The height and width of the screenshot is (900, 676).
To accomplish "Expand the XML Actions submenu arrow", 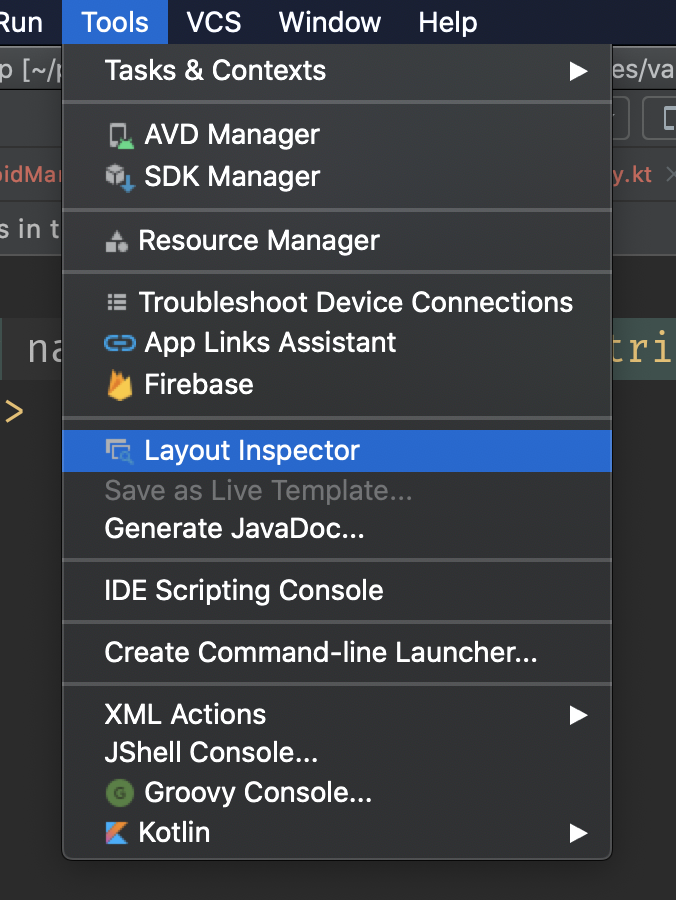I will (x=578, y=715).
